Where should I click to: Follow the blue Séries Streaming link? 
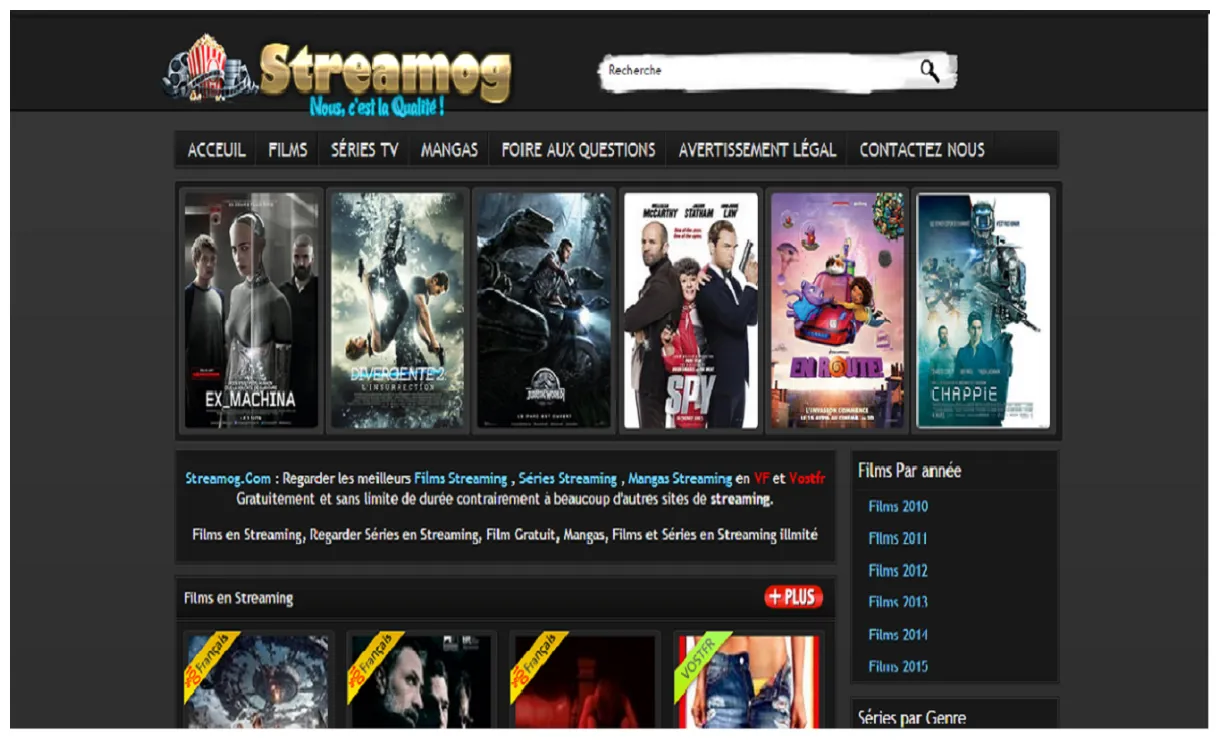[x=567, y=479]
